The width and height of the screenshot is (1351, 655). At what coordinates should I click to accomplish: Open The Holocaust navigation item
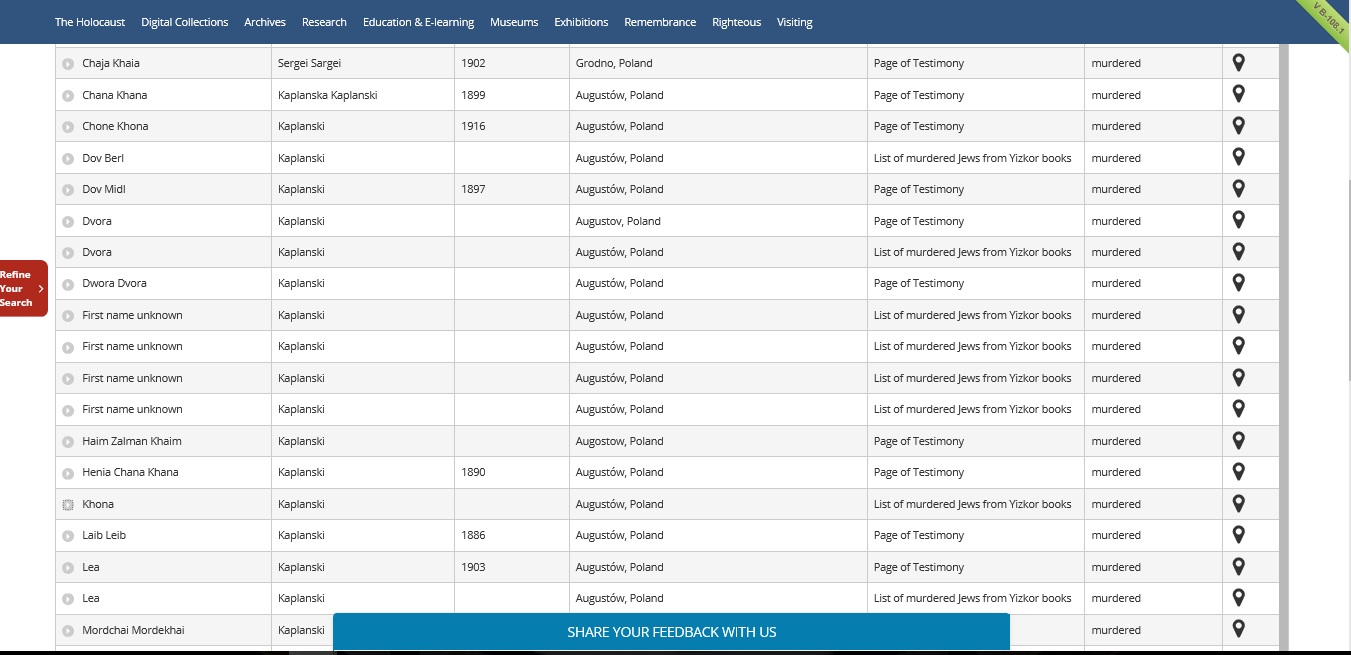pos(90,22)
